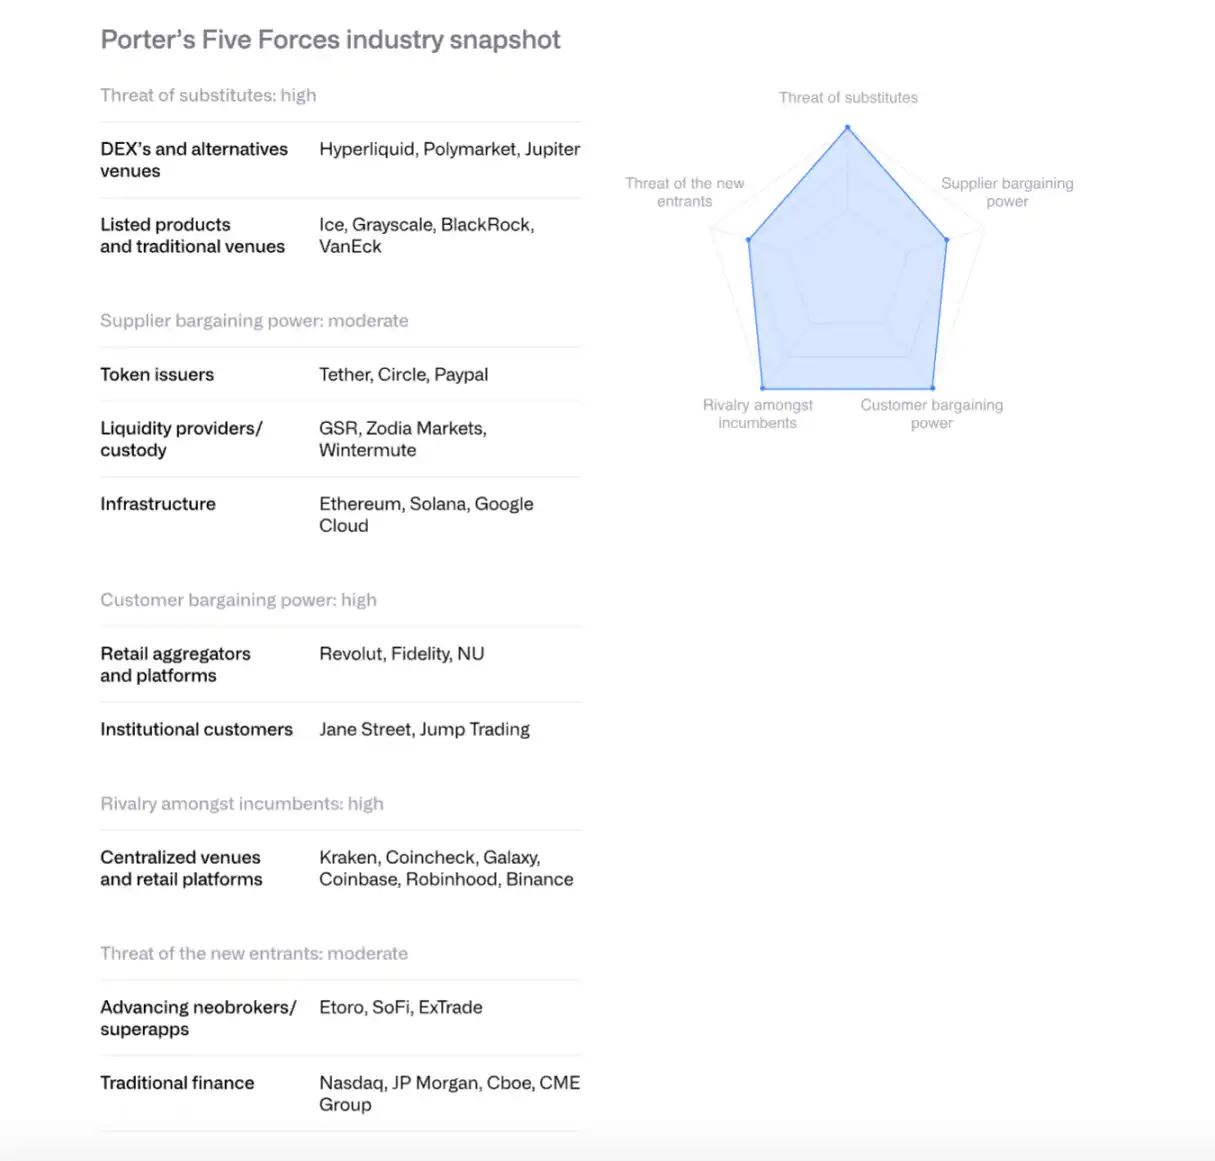The height and width of the screenshot is (1161, 1215).
Task: Click the blue filled pentagon in the radar chart
Action: click(848, 280)
